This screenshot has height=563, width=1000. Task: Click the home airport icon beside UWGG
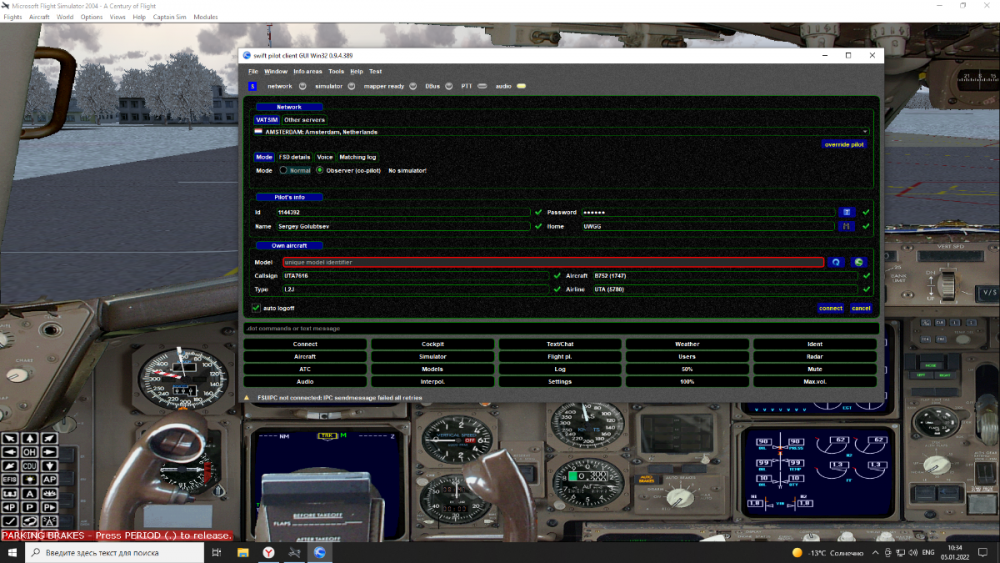(847, 227)
